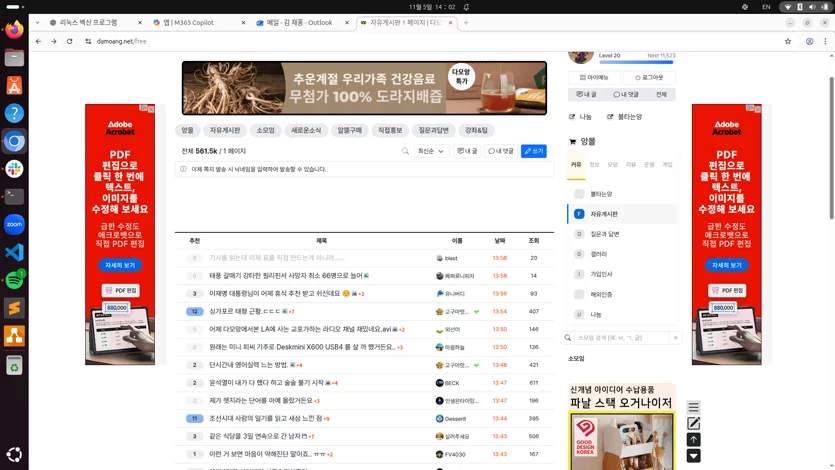Open post '싱가포르 태형 근황'

(245, 311)
